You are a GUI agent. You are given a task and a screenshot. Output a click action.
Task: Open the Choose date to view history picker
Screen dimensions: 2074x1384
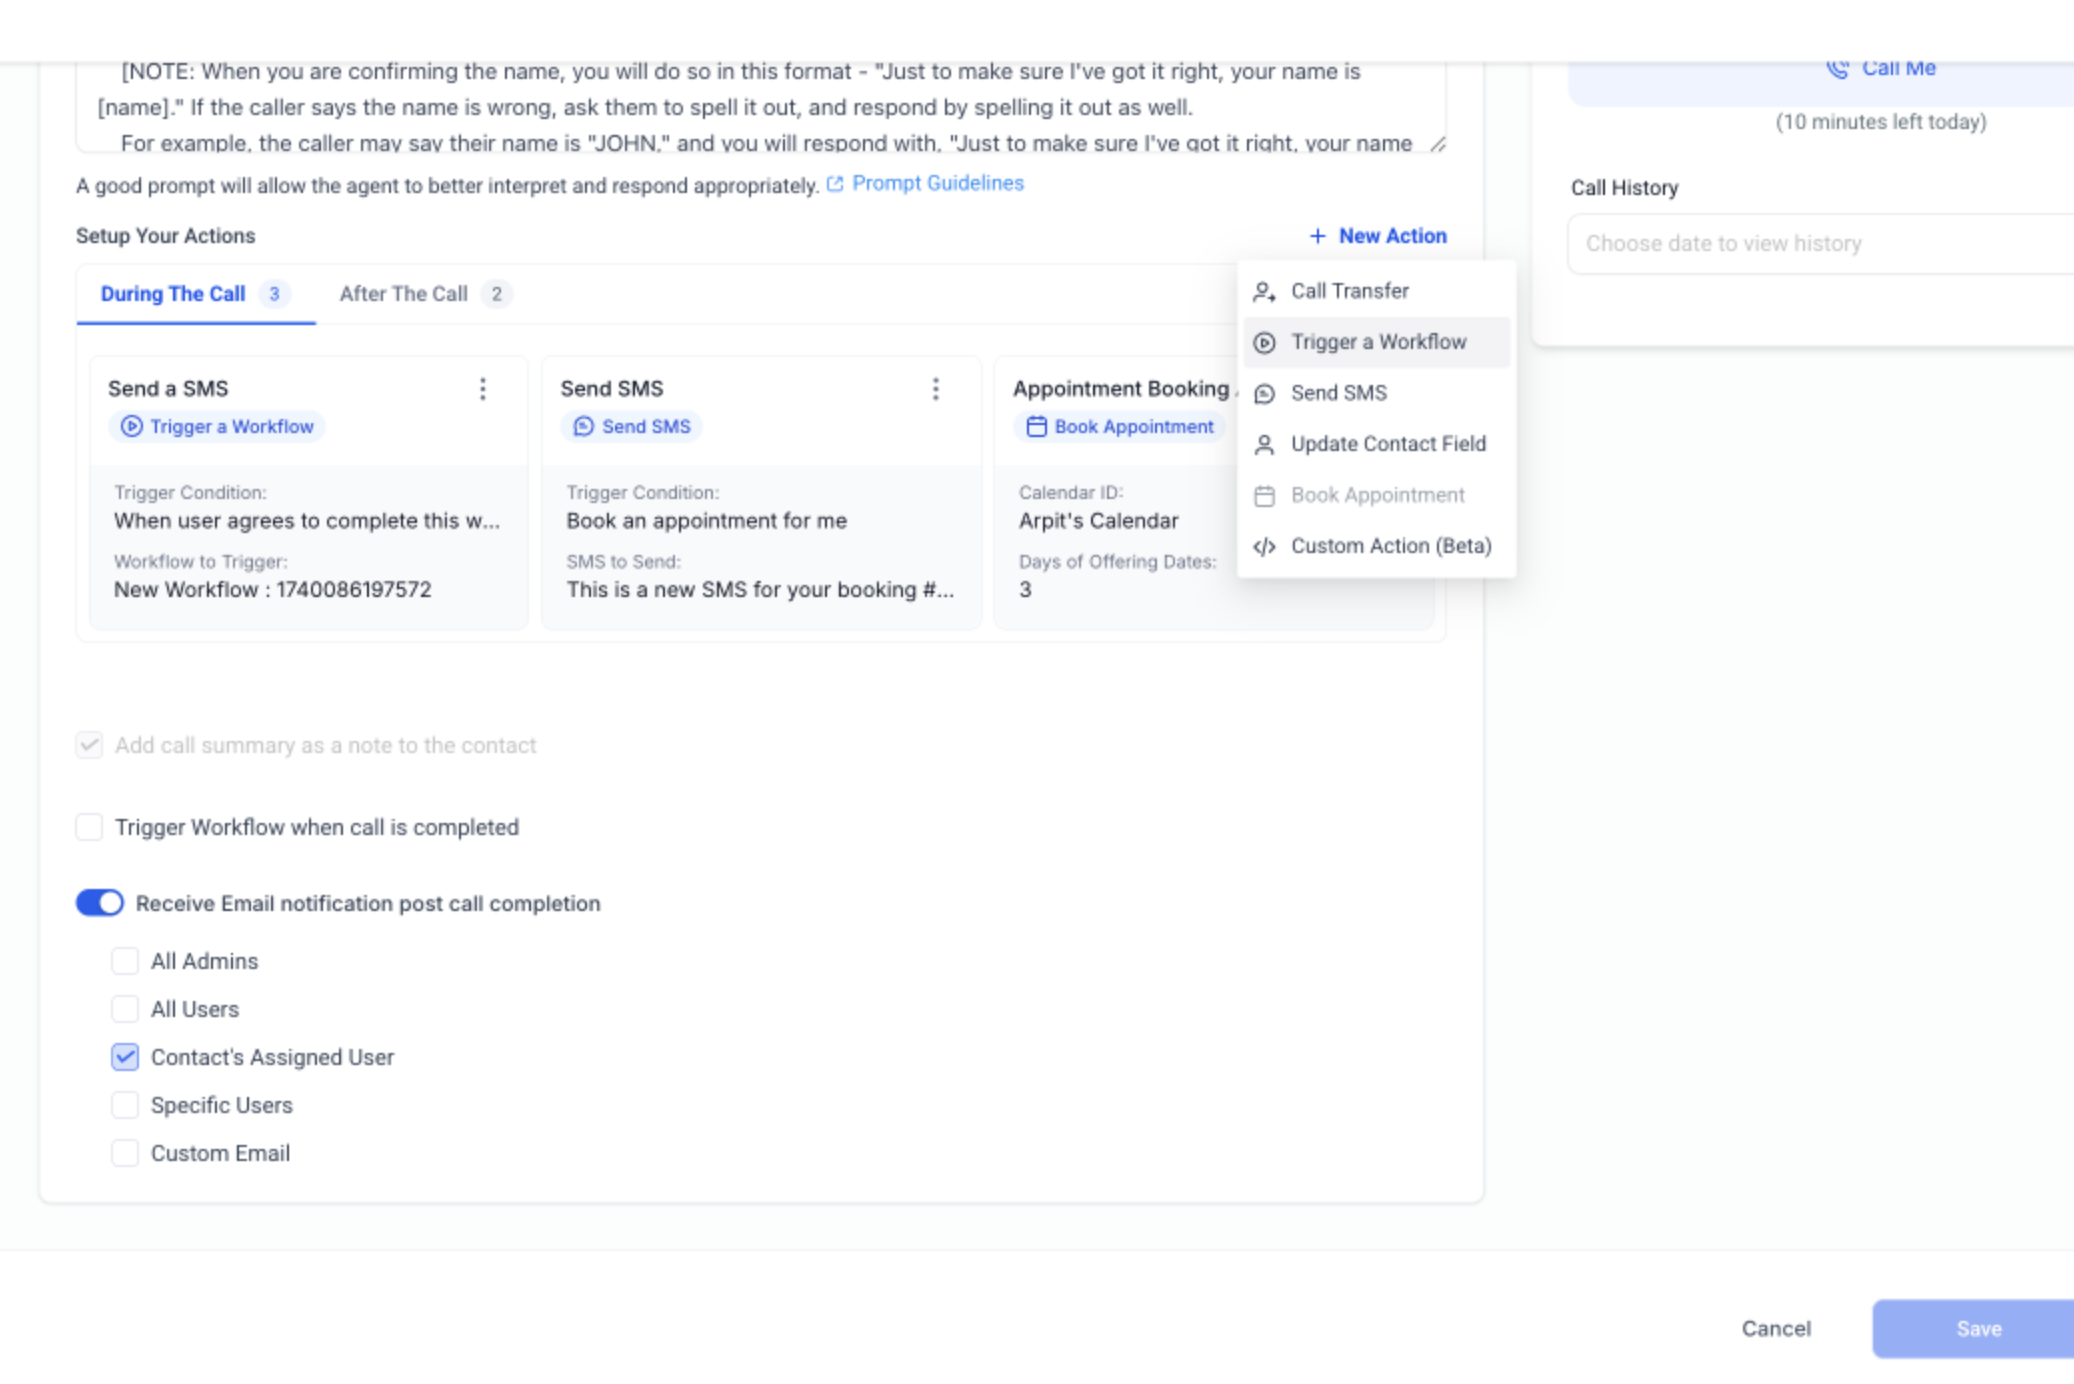tap(1820, 243)
